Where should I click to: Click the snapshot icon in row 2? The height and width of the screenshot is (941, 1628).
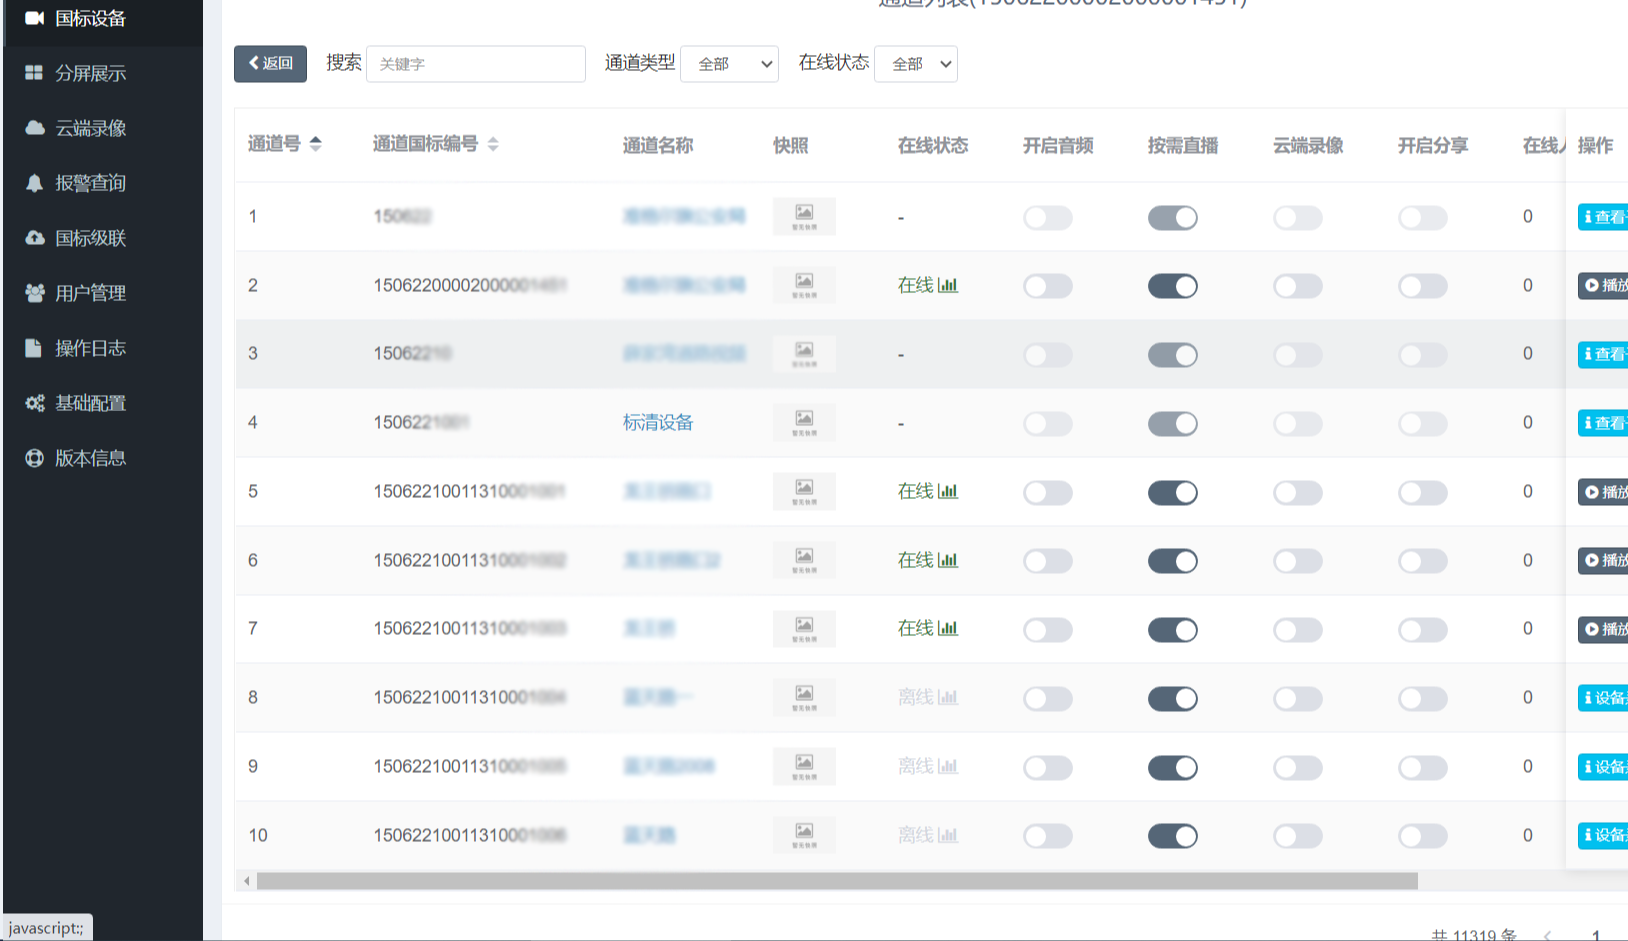pyautogui.click(x=804, y=285)
